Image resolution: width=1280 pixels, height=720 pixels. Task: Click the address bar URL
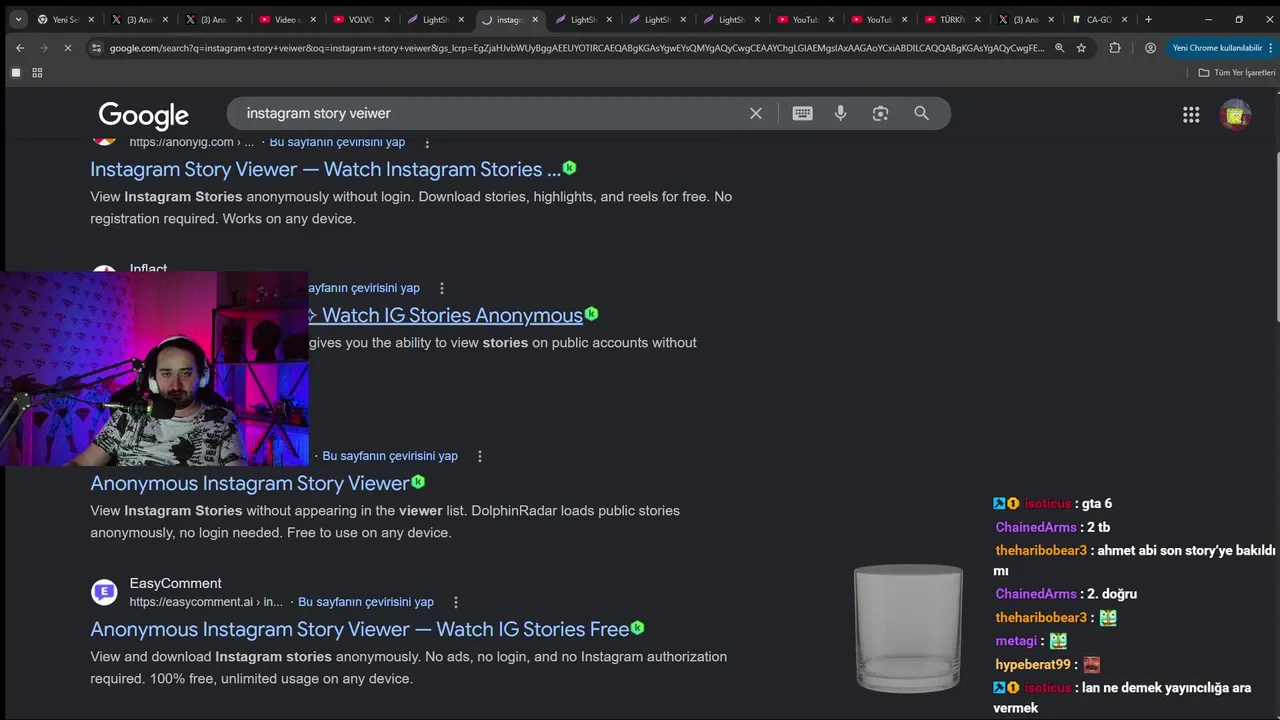[576, 48]
